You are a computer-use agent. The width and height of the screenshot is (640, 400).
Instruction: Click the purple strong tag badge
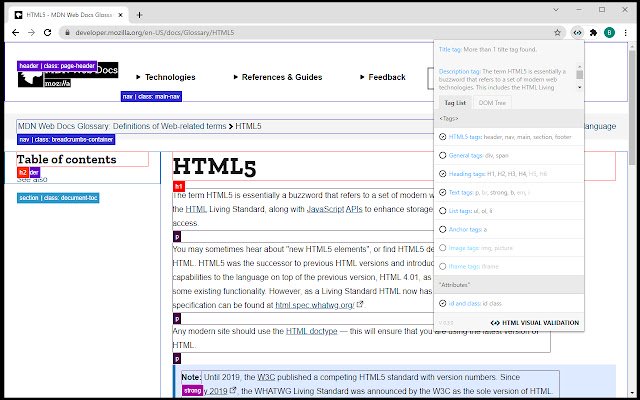(192, 391)
